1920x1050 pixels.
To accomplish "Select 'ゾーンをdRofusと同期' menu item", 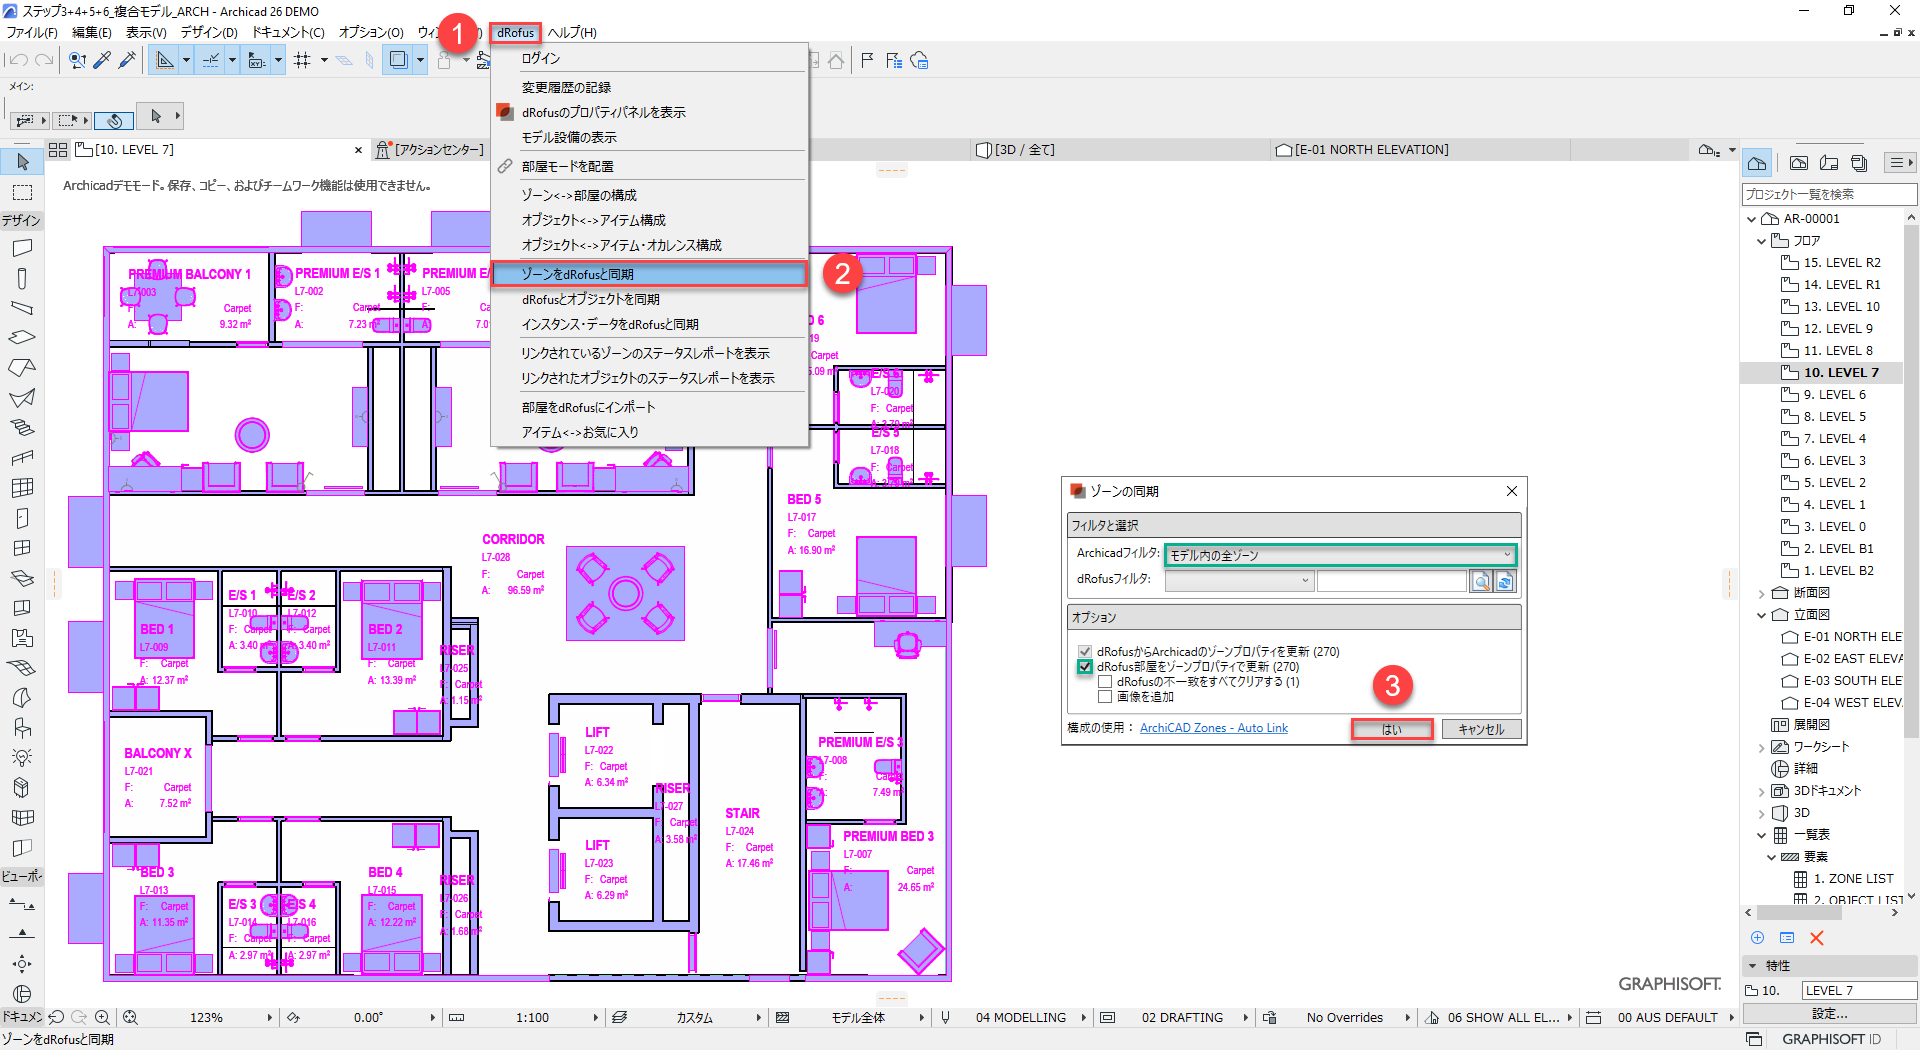I will 648,274.
